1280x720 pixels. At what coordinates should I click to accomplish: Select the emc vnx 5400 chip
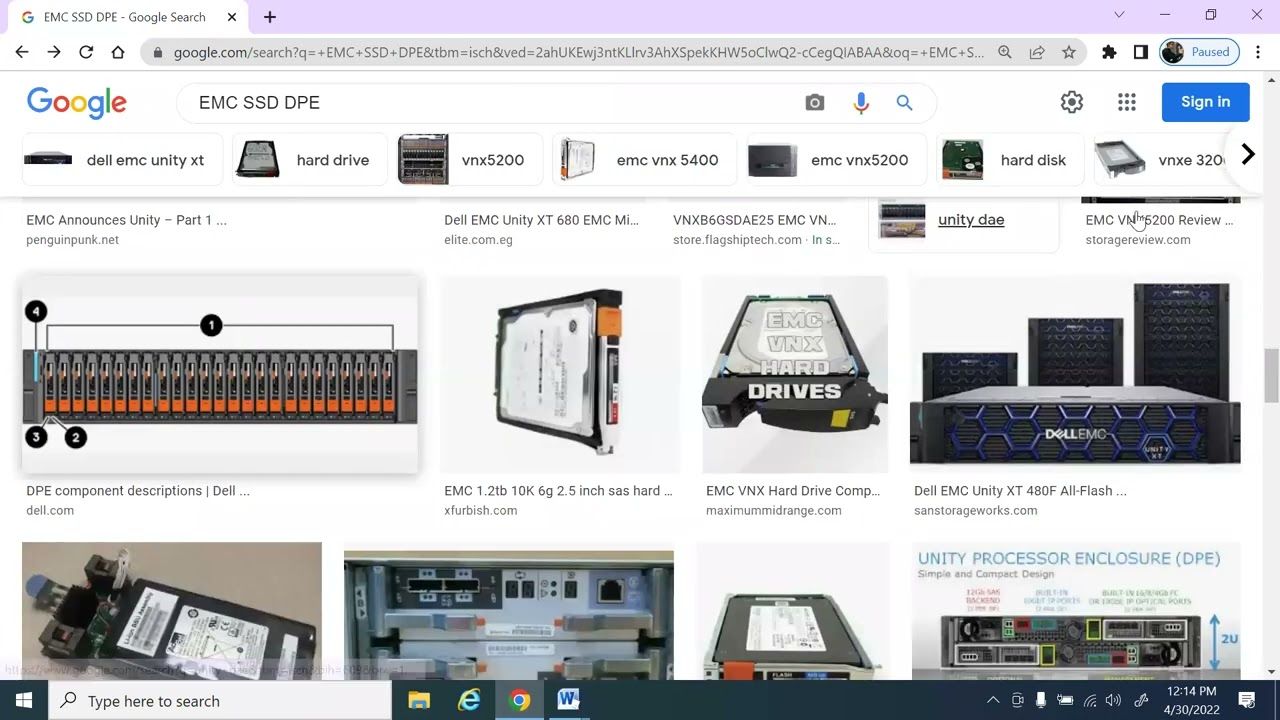click(644, 160)
